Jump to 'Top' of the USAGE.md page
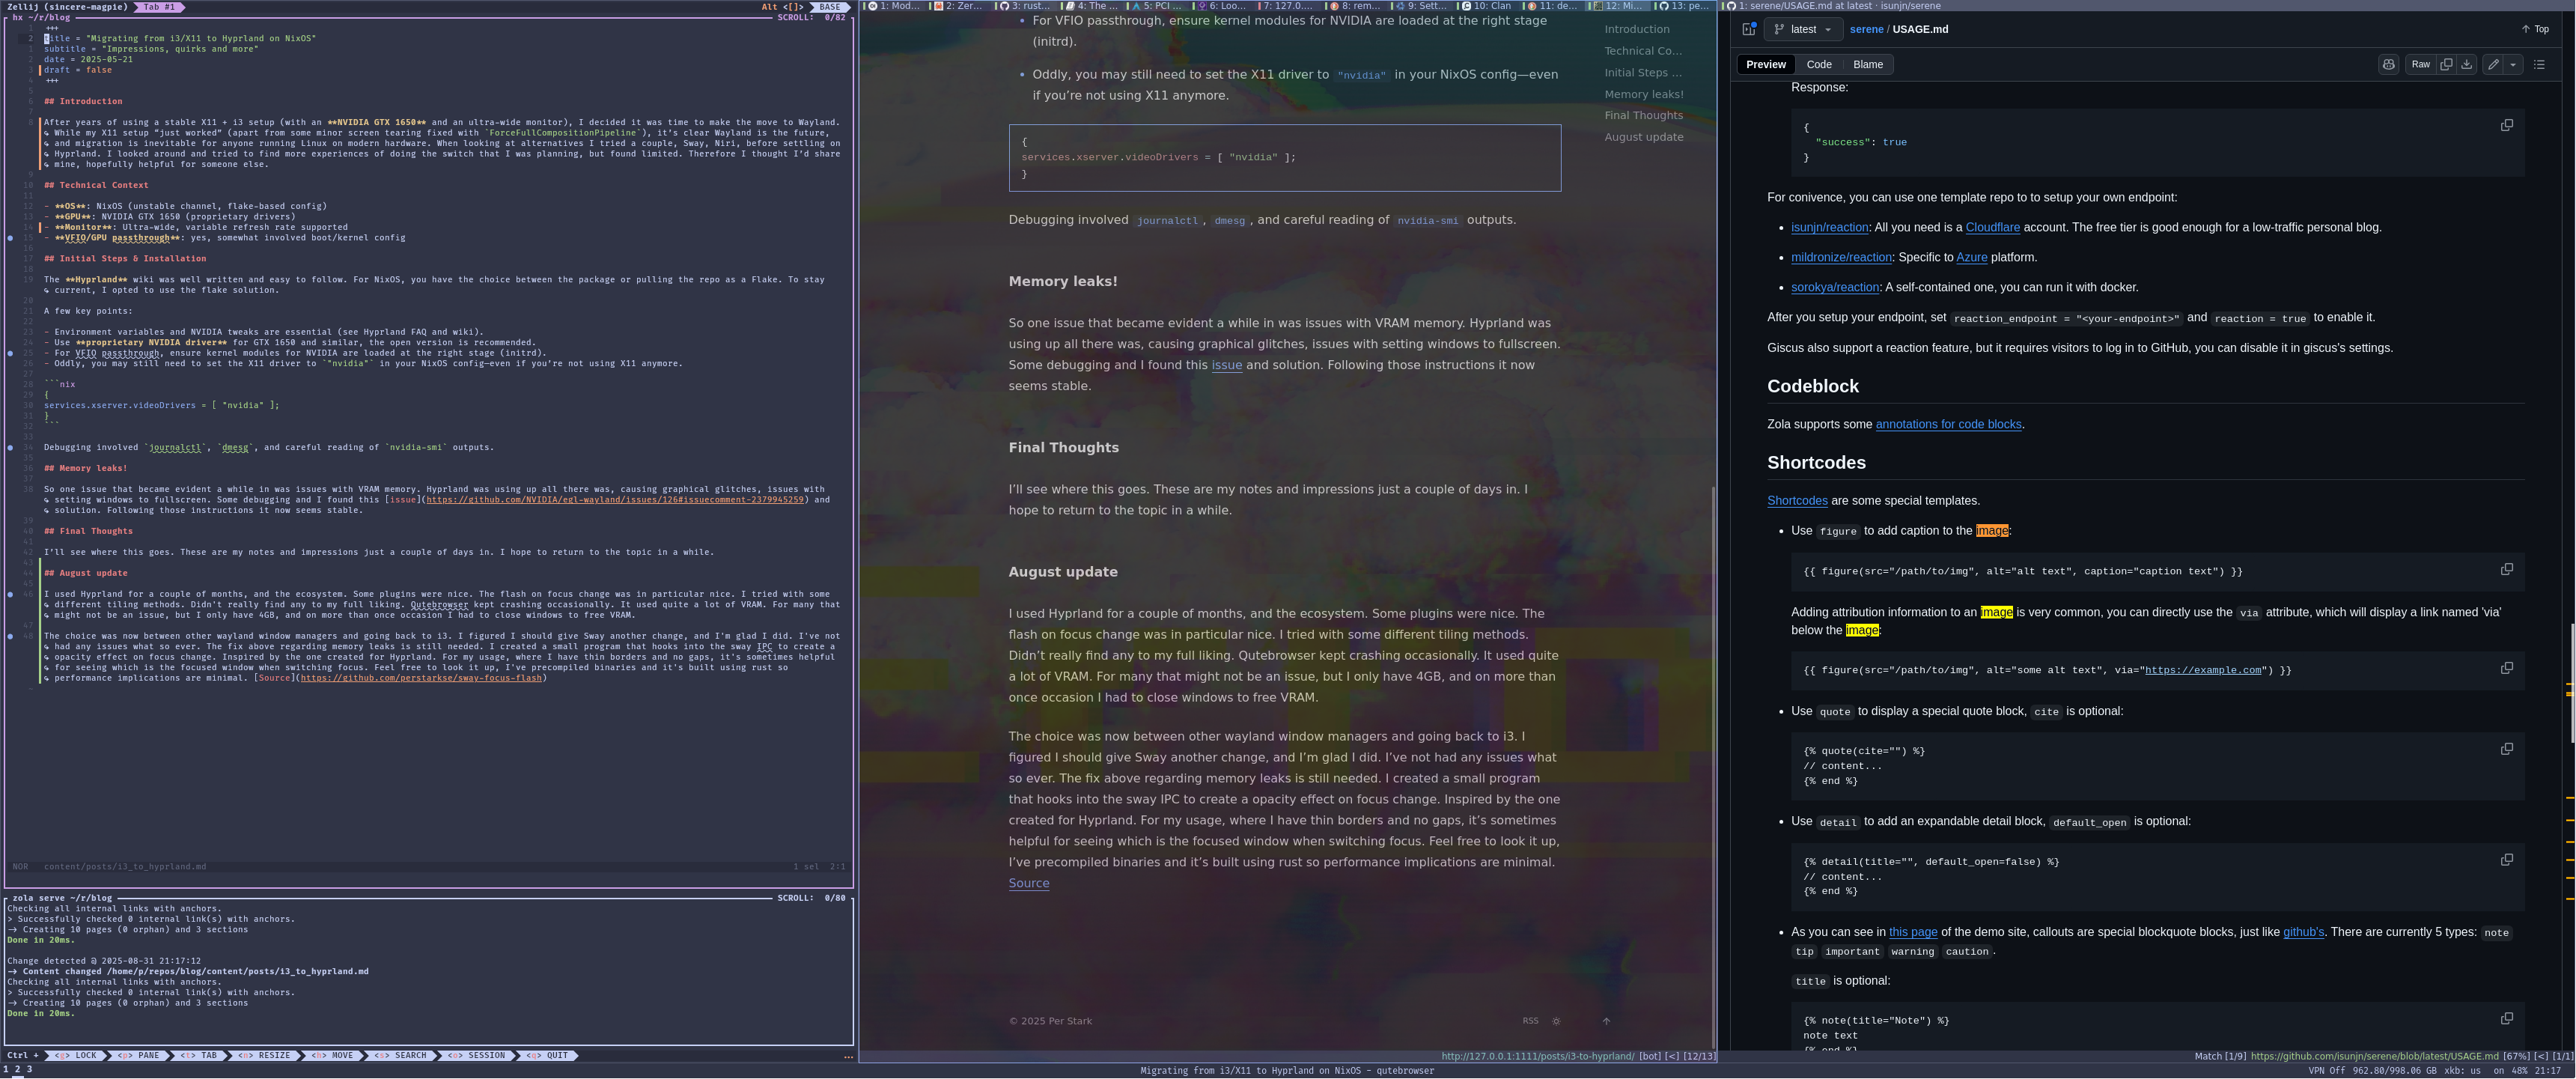 point(2535,29)
